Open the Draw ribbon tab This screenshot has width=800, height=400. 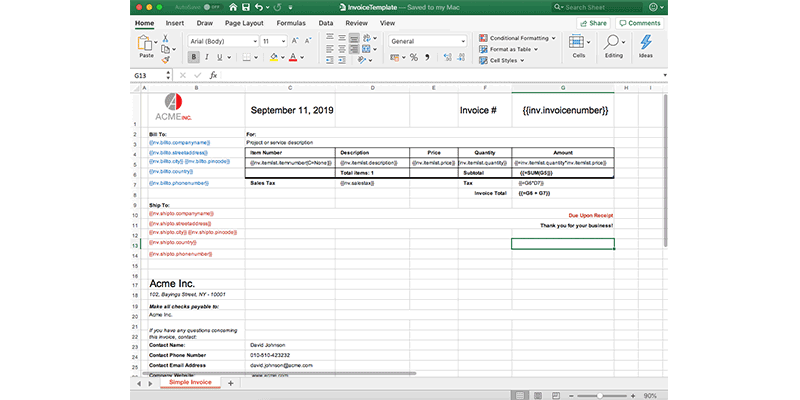205,23
